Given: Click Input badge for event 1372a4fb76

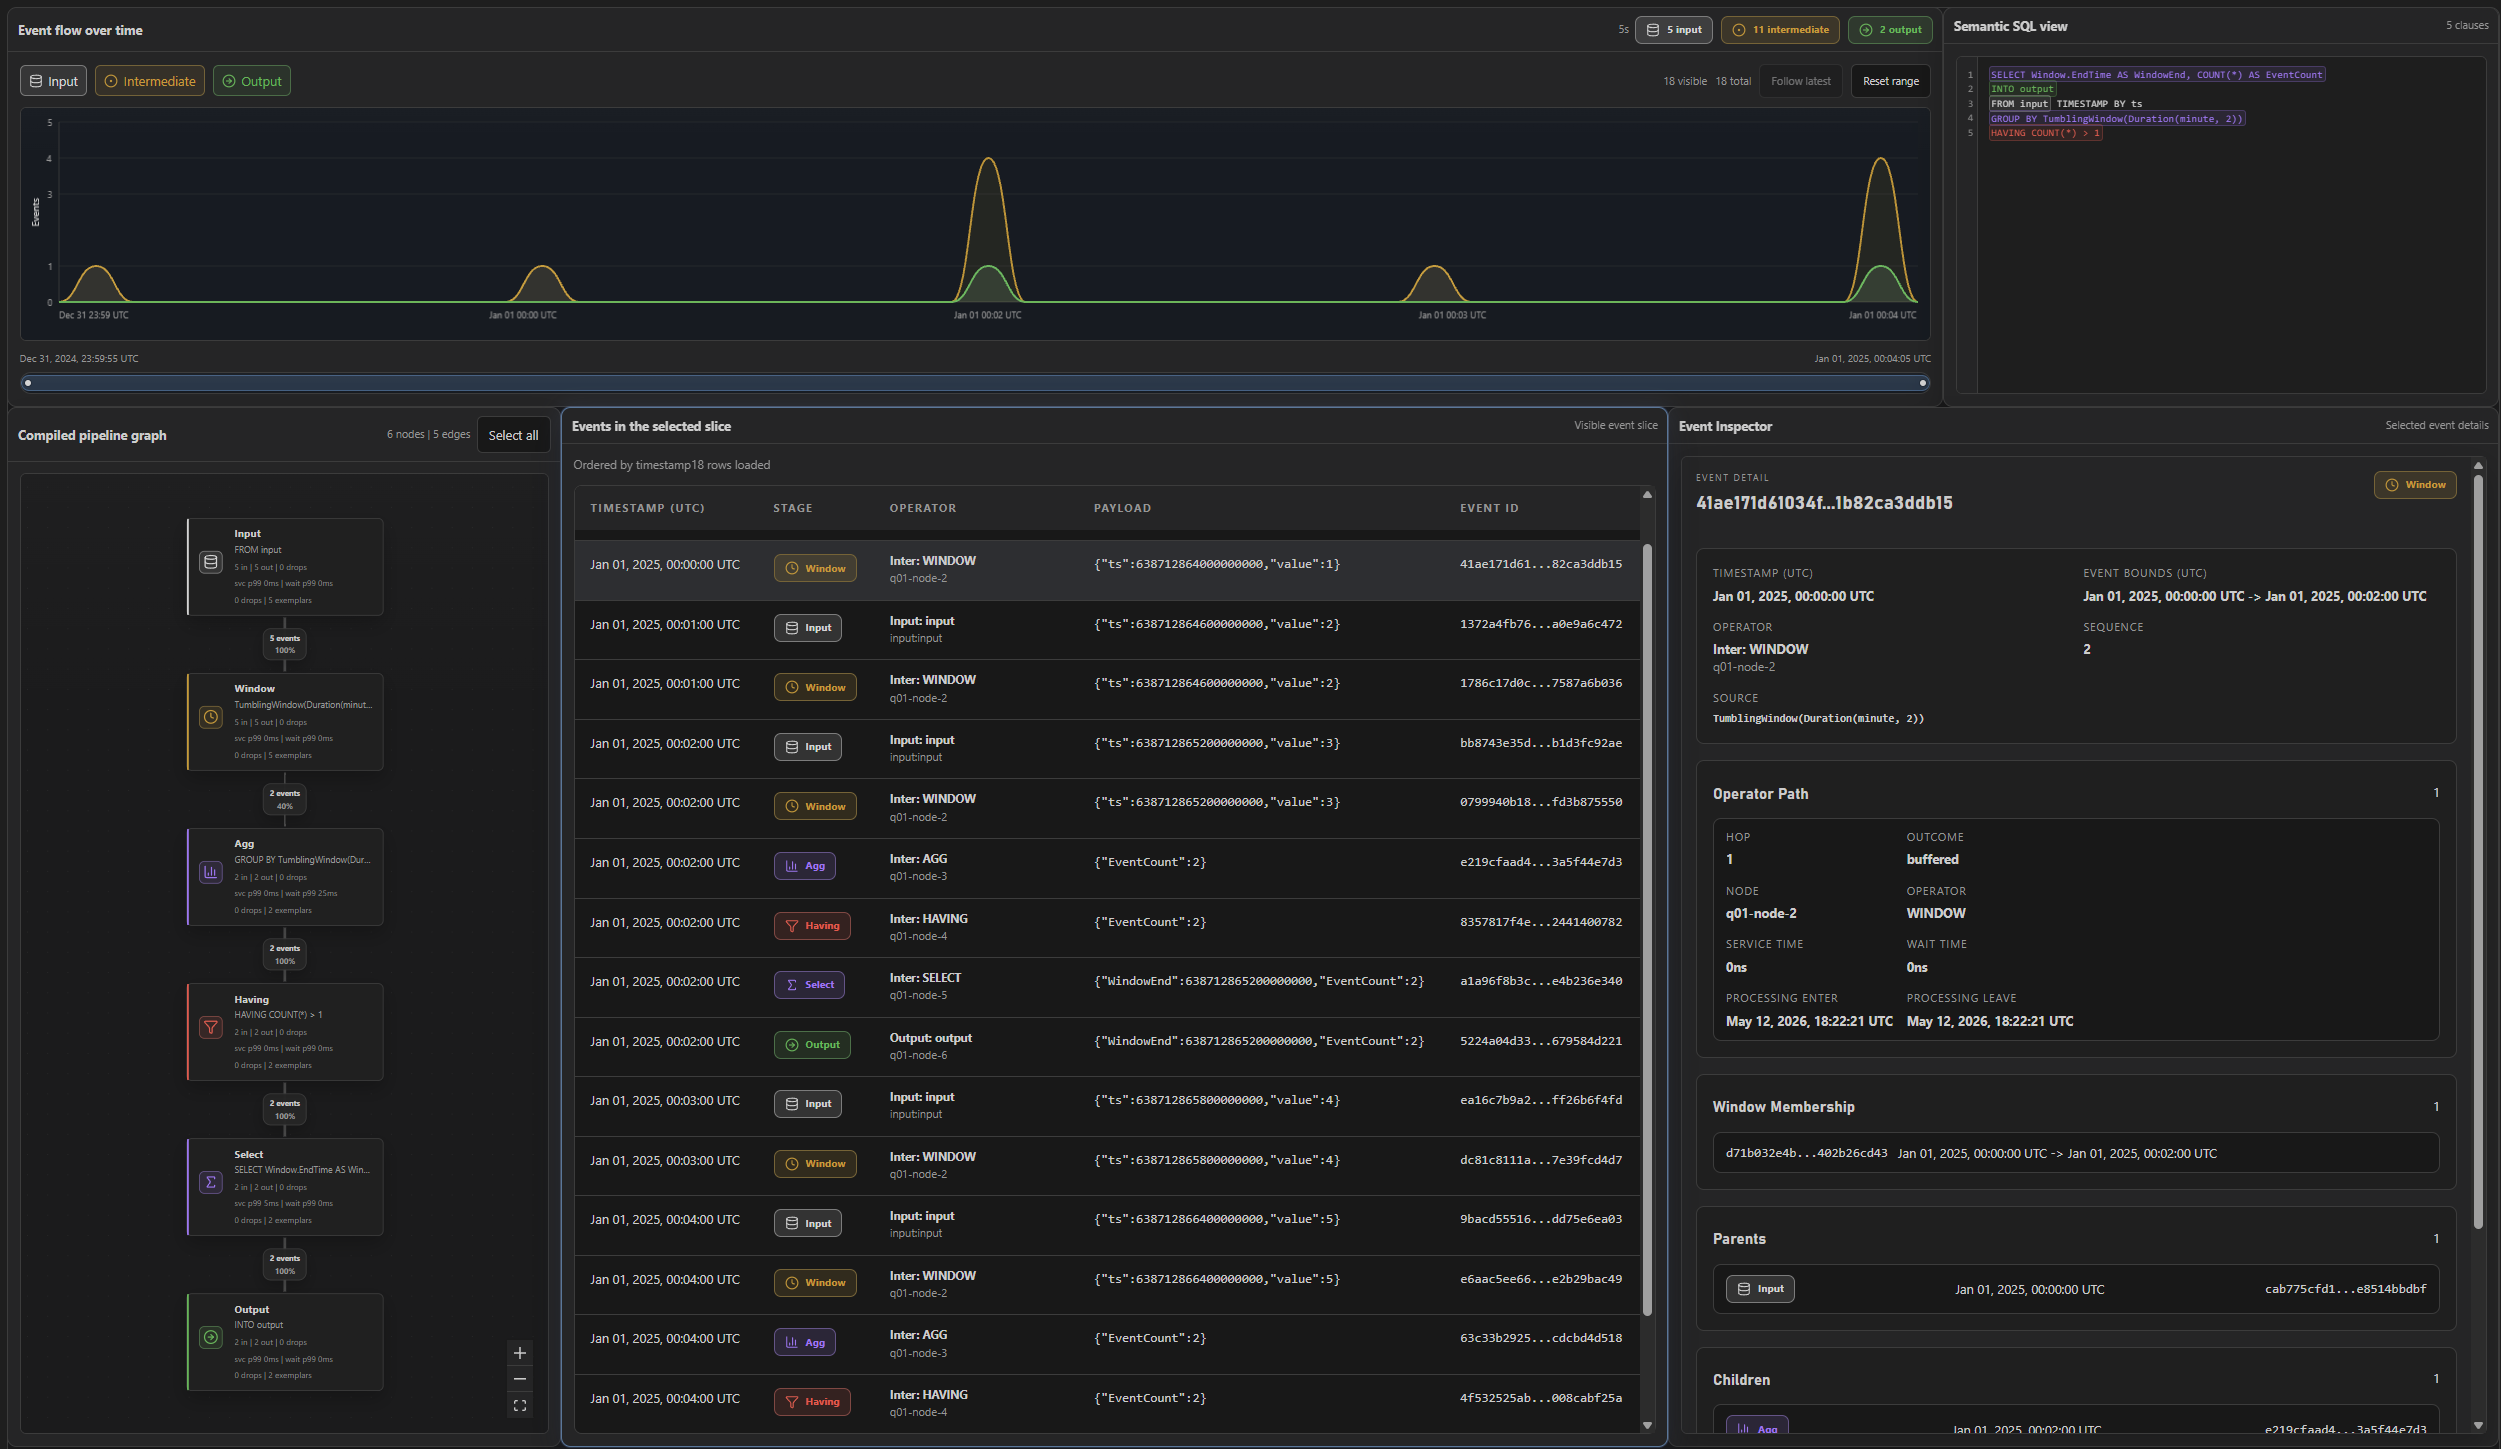Looking at the screenshot, I should click(x=808, y=628).
